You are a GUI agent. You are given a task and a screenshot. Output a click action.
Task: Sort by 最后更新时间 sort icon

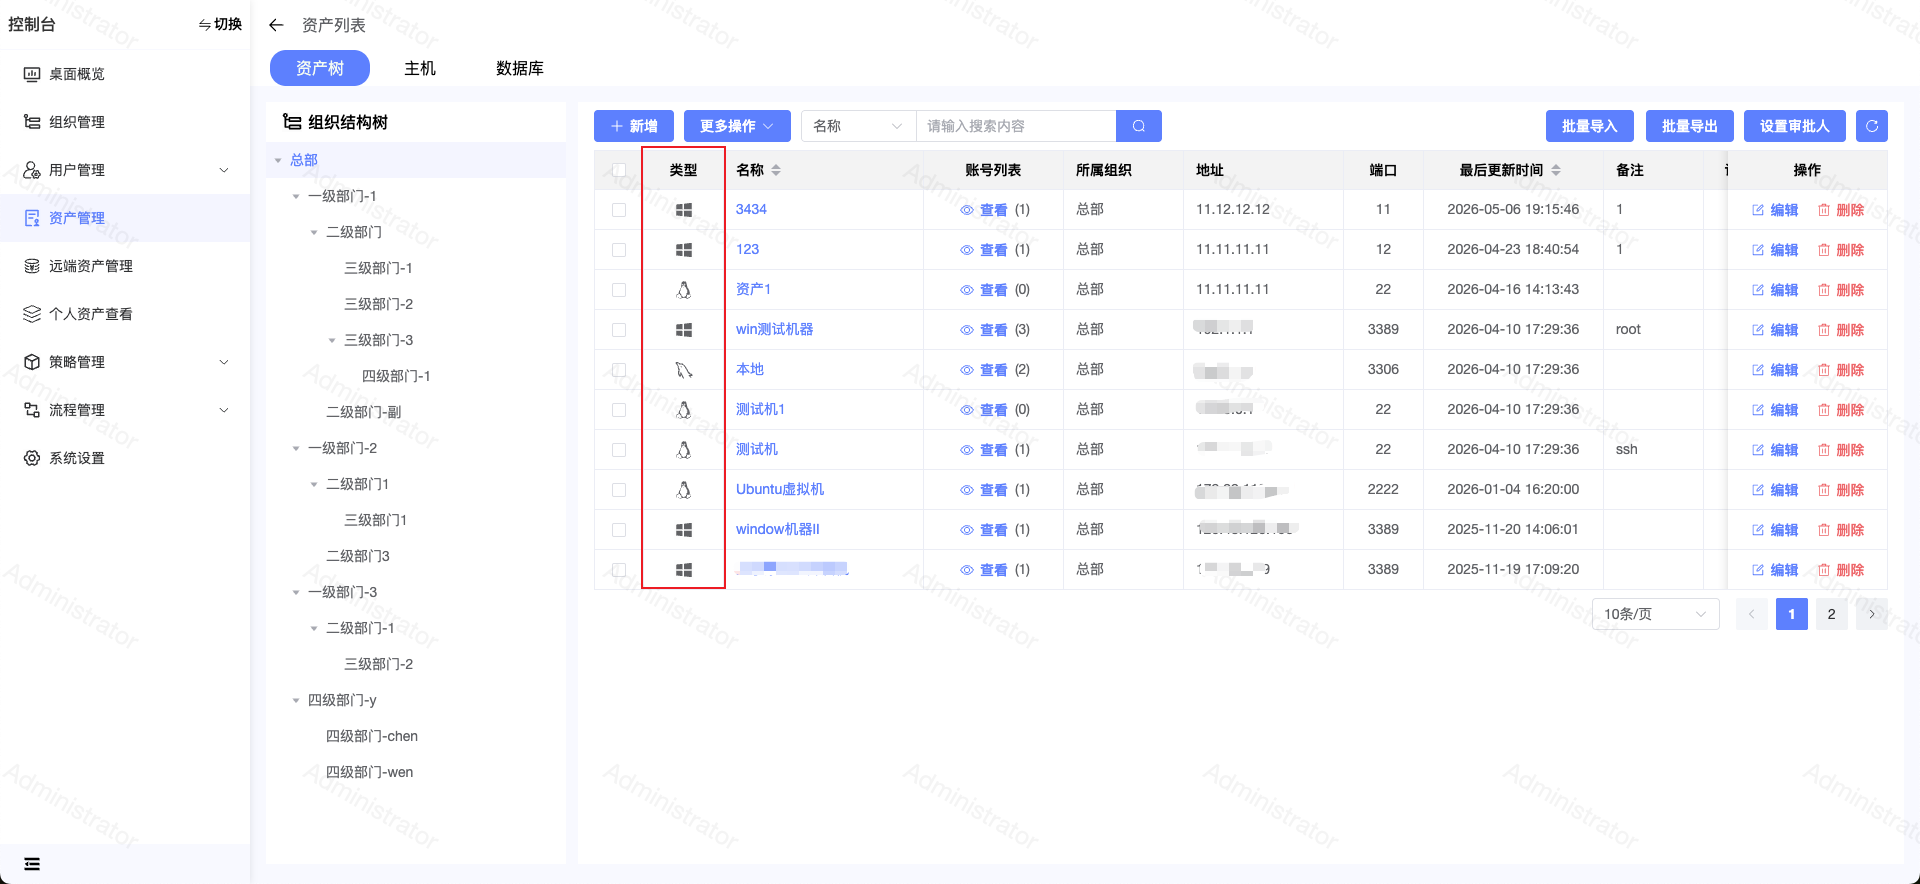(x=1556, y=170)
